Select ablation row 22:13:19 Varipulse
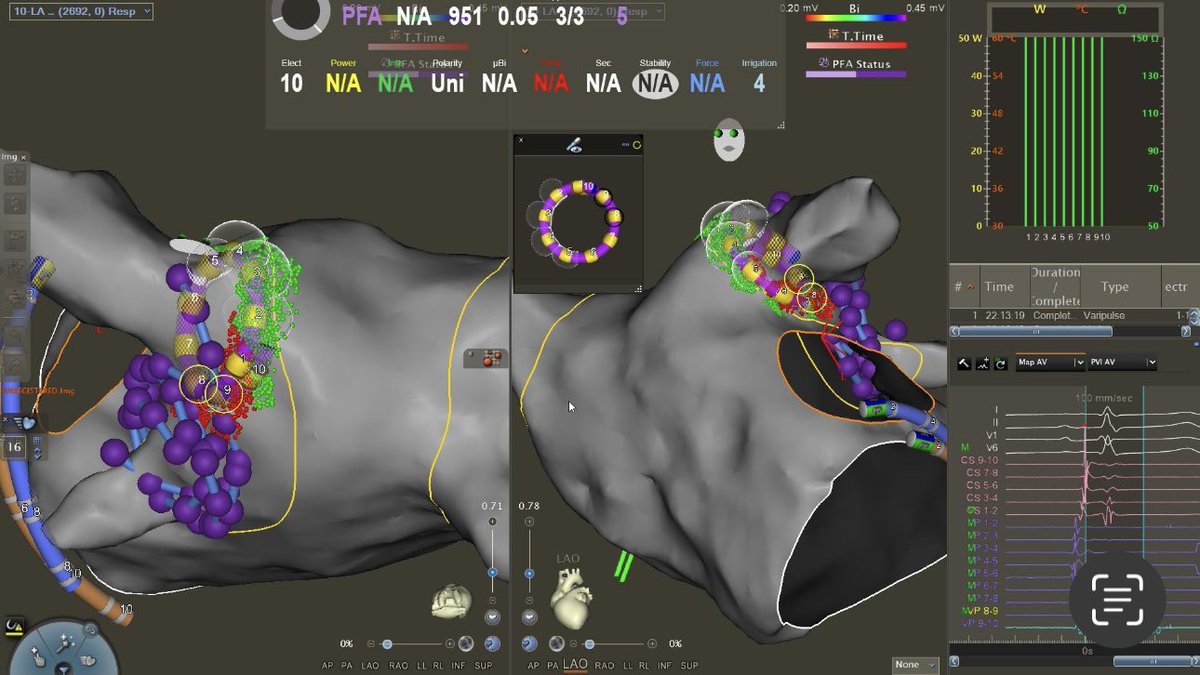The width and height of the screenshot is (1200, 675). point(1068,316)
